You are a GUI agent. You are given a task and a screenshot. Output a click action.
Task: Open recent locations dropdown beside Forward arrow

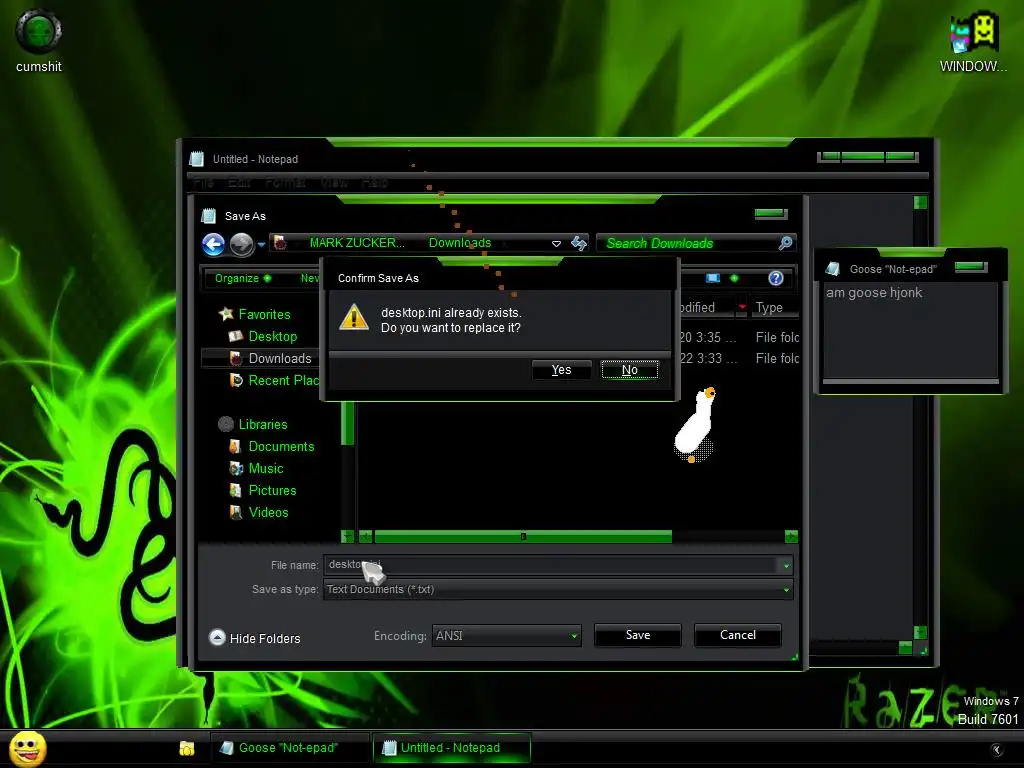click(261, 245)
